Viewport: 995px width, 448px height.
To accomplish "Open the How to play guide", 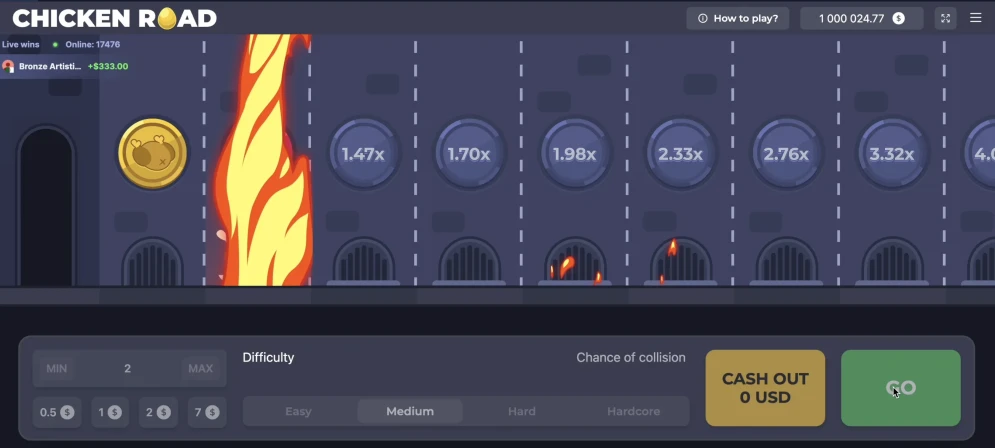I will 738,18.
